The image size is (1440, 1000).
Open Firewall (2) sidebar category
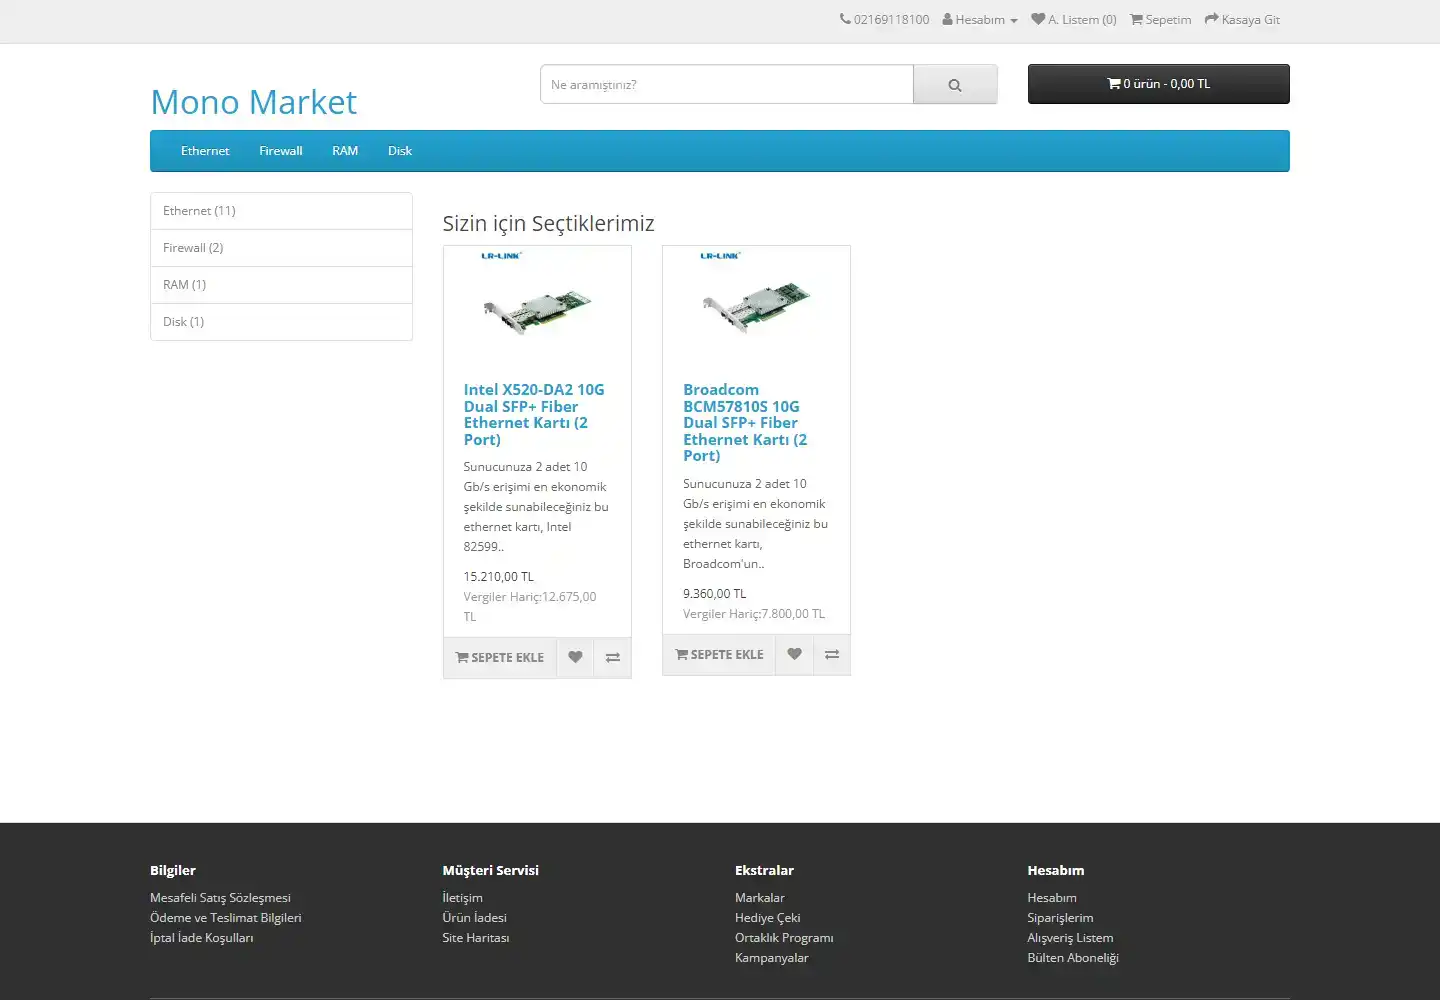[281, 248]
